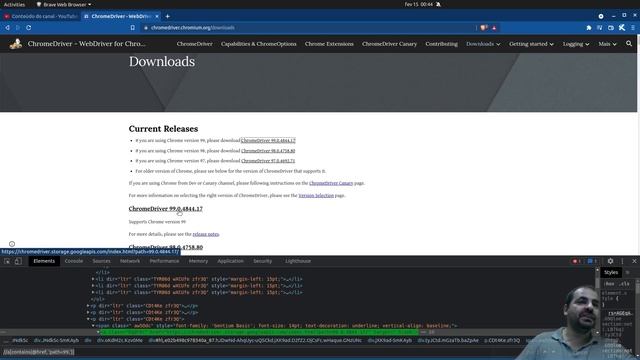The image size is (640, 360).
Task: Open the ChromeDriver nav link
Action: tap(194, 44)
